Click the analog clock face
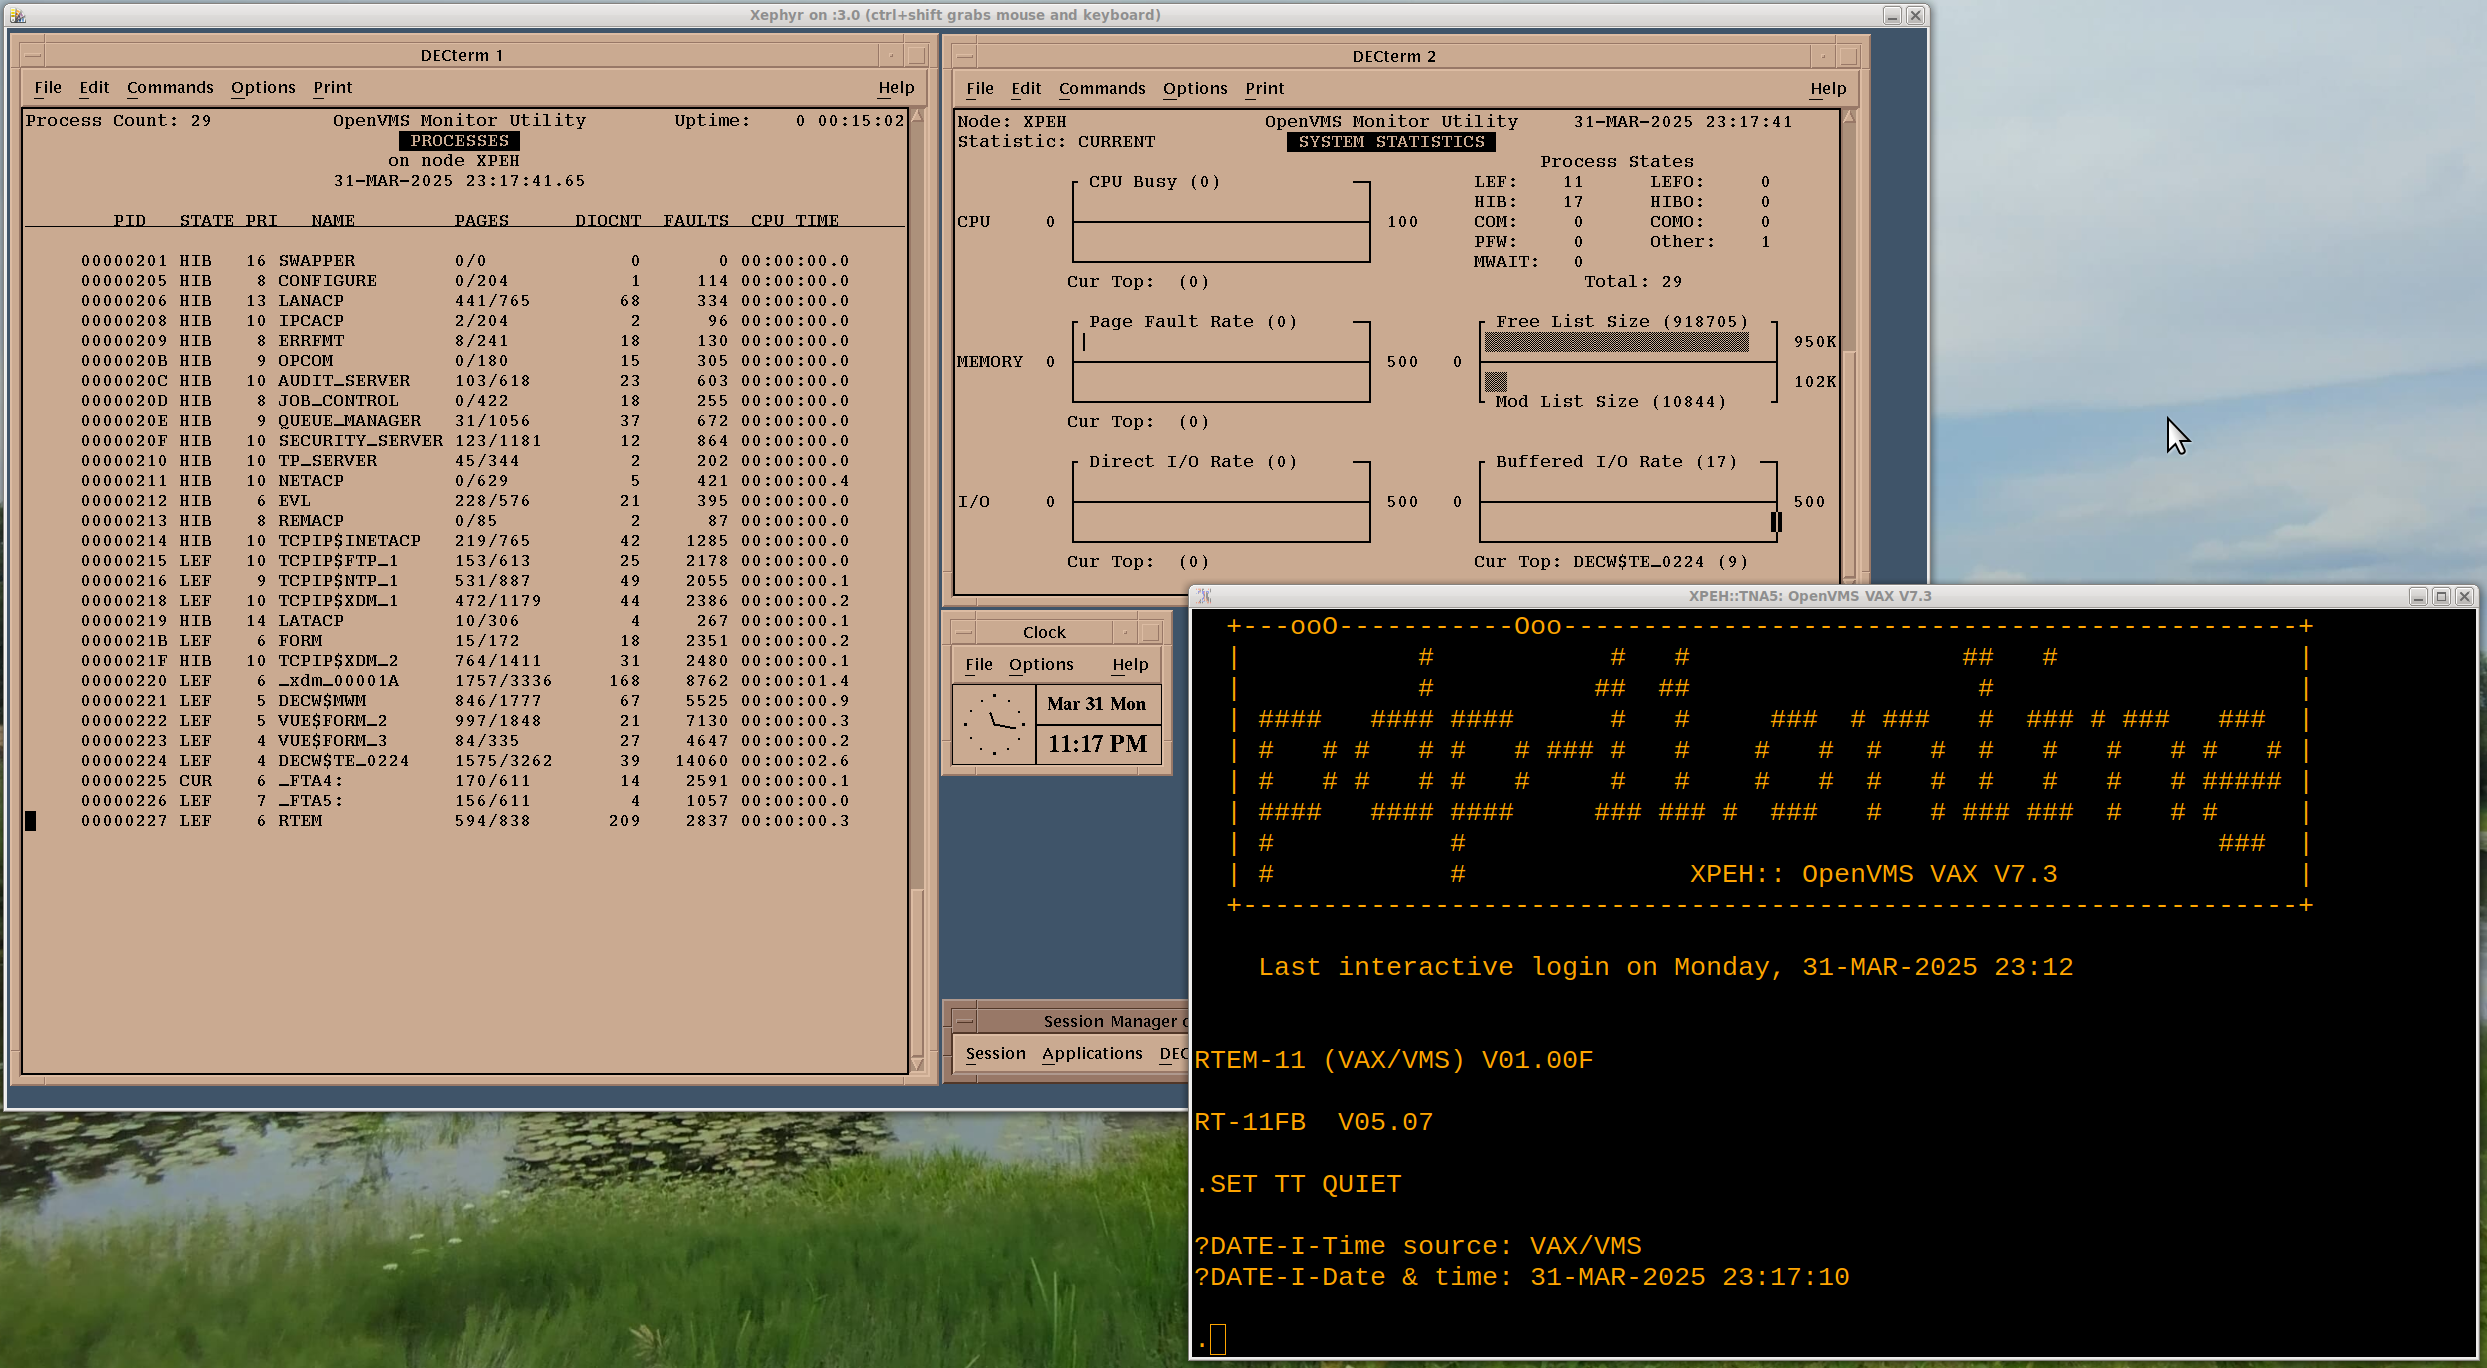 click(994, 724)
